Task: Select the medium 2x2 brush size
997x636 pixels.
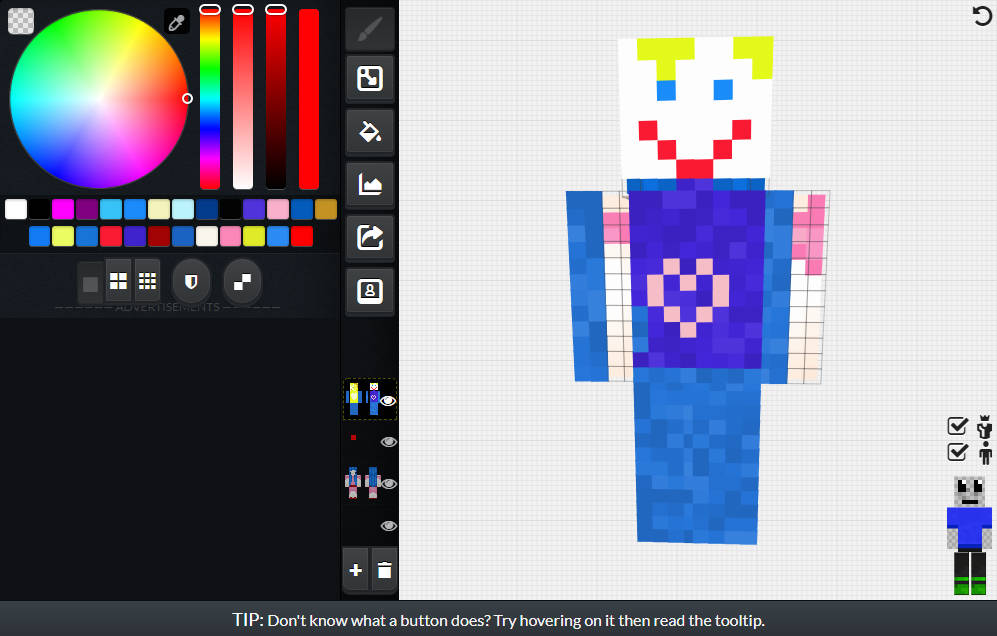Action: click(118, 281)
